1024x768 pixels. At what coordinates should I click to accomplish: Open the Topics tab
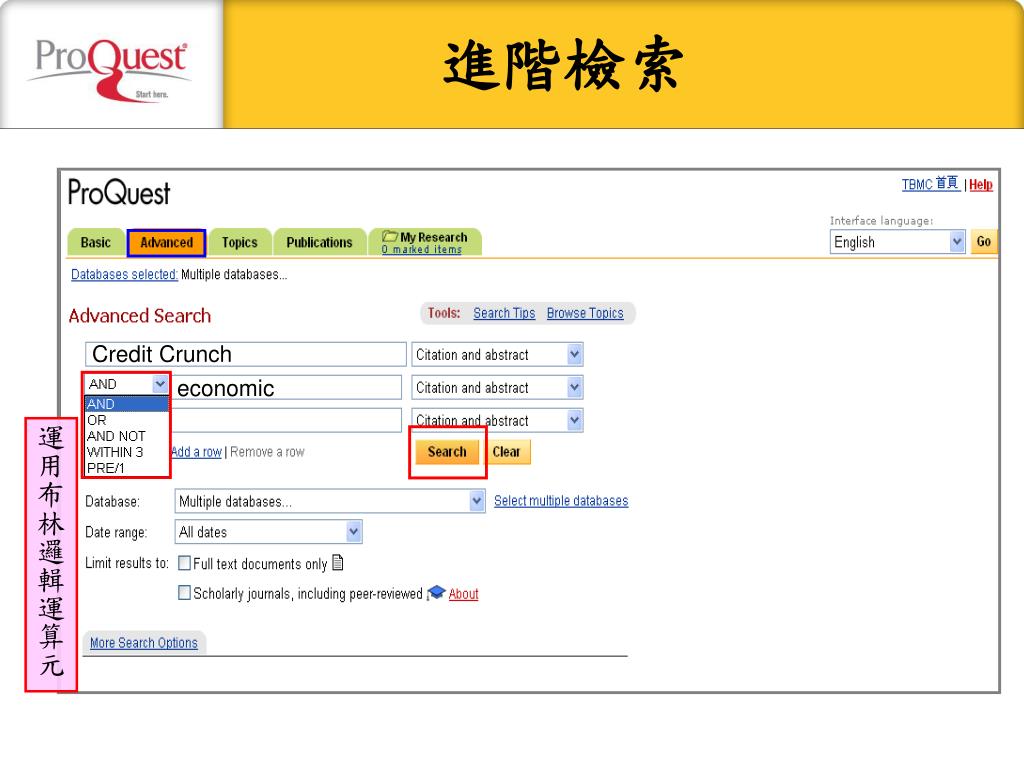click(240, 242)
